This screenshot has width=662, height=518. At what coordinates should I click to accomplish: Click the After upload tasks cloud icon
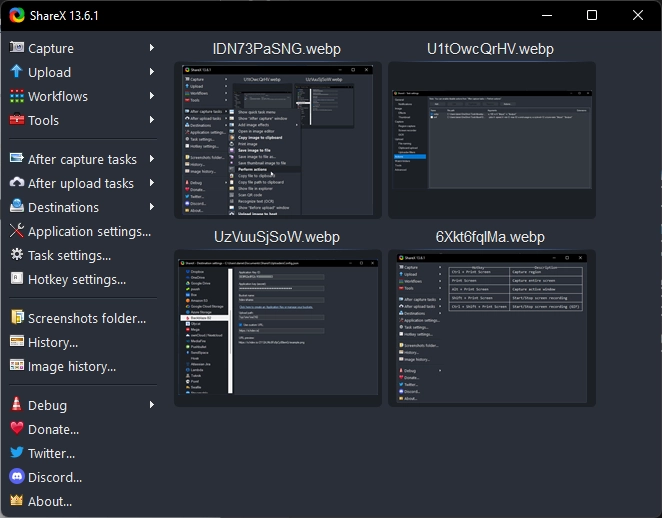[x=16, y=182]
